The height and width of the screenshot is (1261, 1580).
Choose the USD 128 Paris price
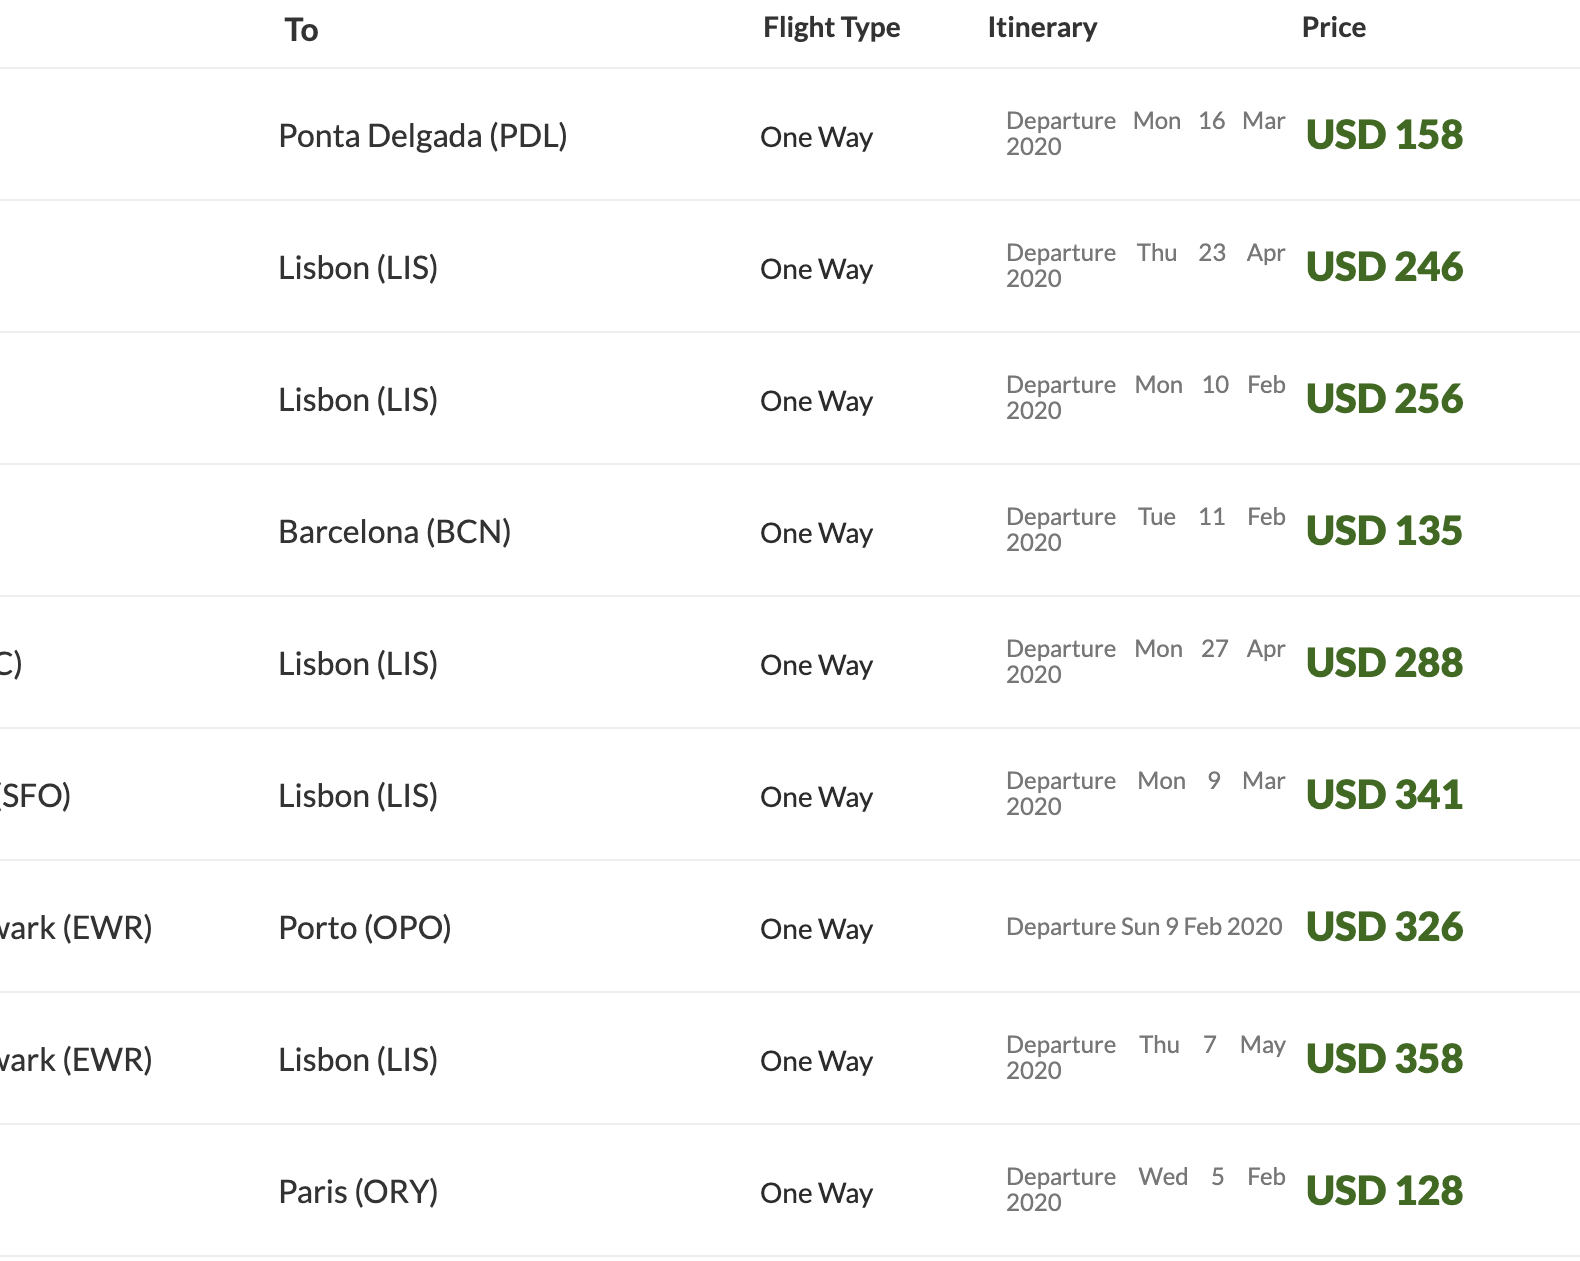(1384, 1191)
